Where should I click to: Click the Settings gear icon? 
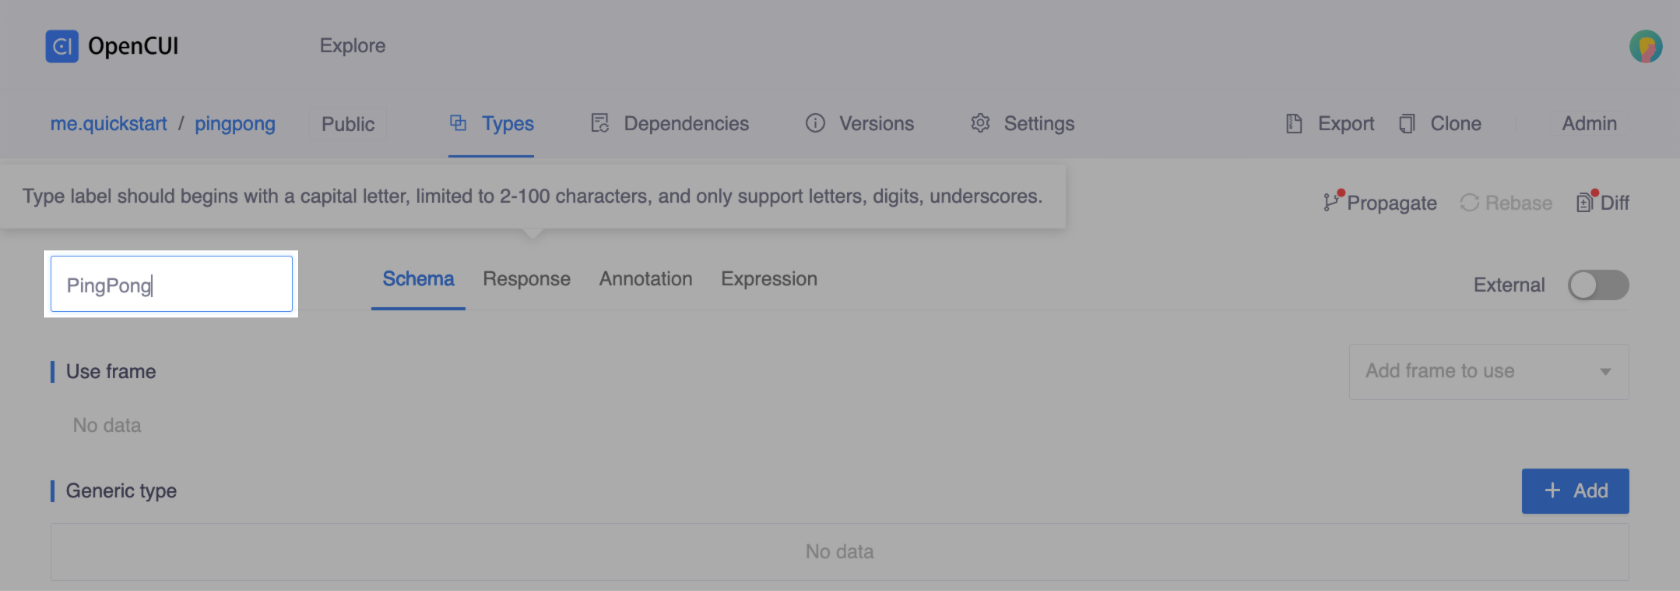coord(980,123)
